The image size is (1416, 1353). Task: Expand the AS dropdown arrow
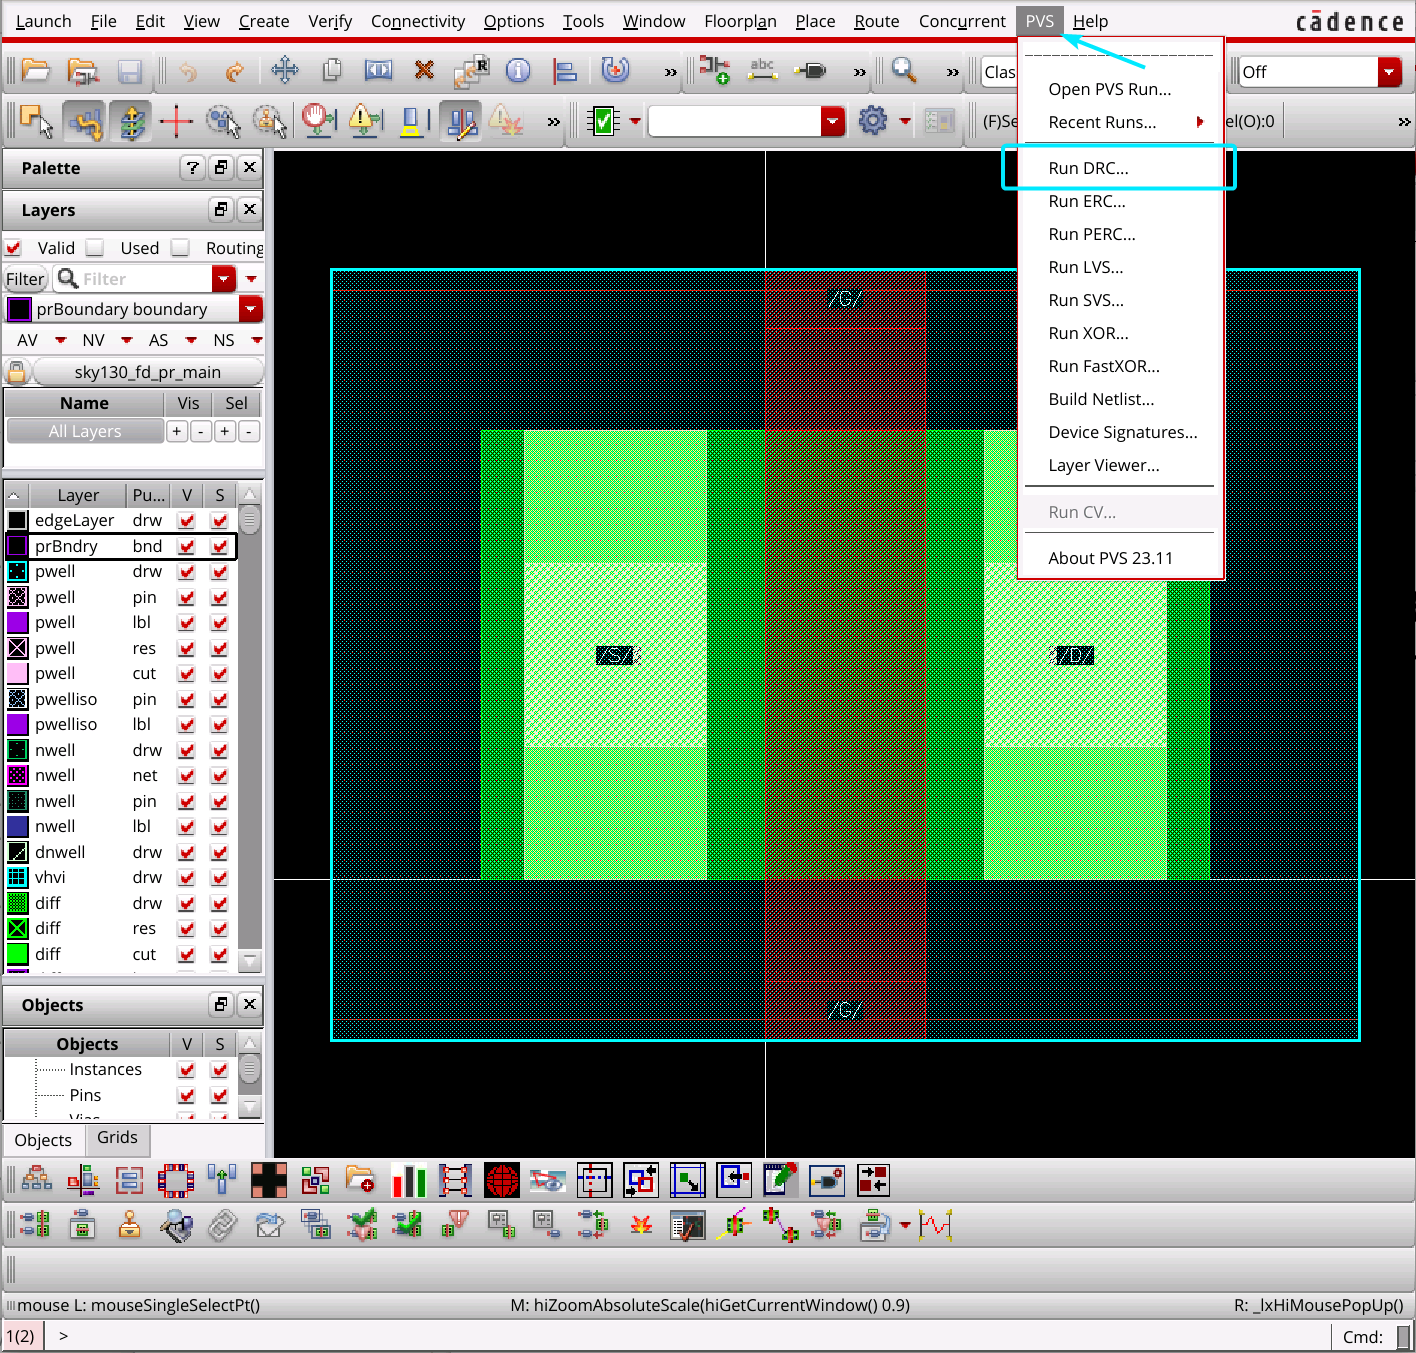coord(191,340)
